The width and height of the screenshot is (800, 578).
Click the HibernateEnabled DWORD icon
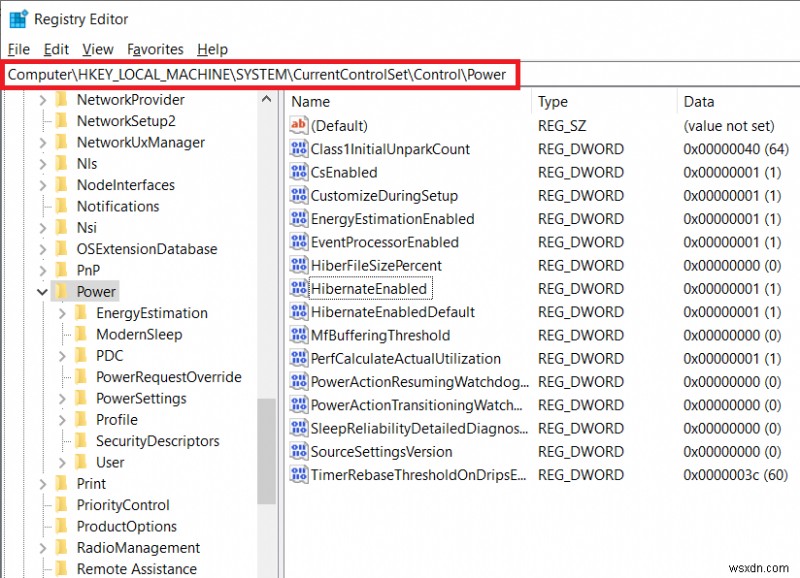298,288
